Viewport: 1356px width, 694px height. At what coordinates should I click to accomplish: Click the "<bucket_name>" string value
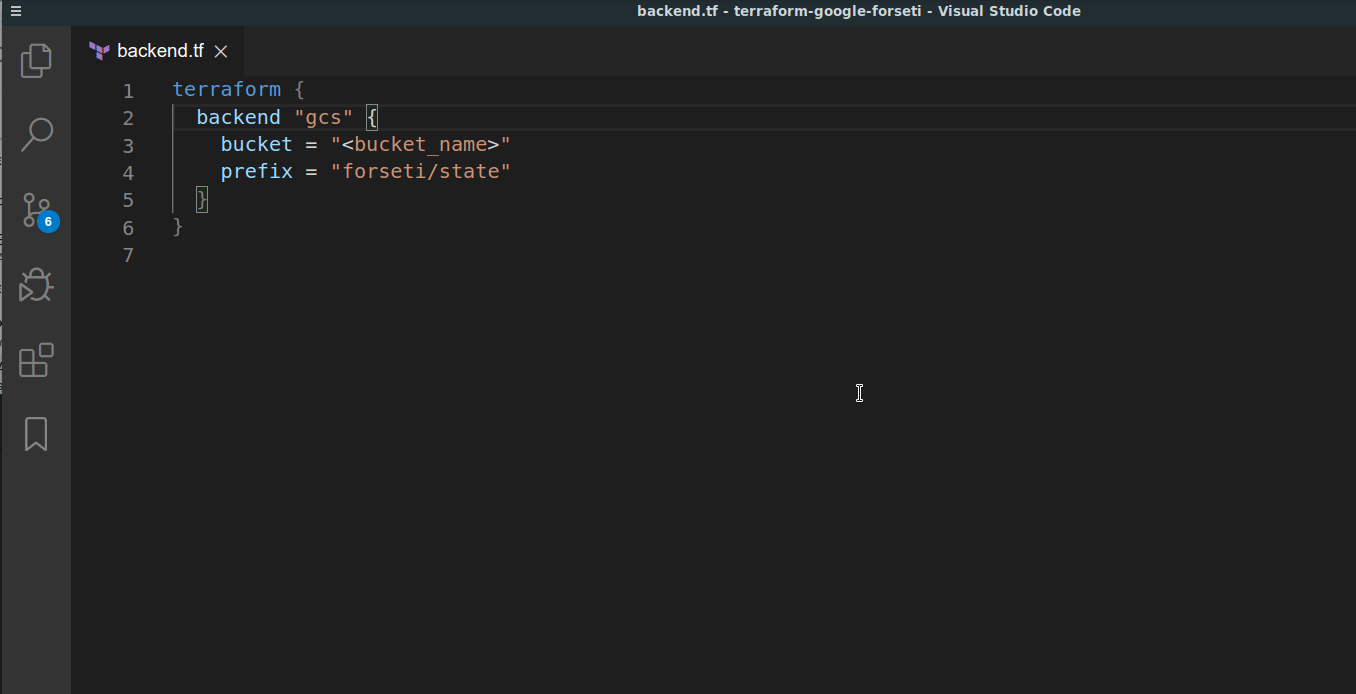(421, 144)
